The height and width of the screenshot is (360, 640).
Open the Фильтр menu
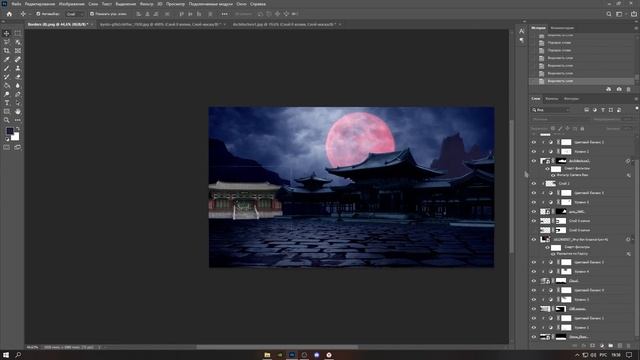[147, 4]
